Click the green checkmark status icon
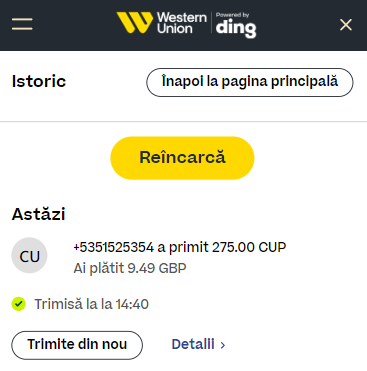The image size is (367, 371). click(x=19, y=304)
